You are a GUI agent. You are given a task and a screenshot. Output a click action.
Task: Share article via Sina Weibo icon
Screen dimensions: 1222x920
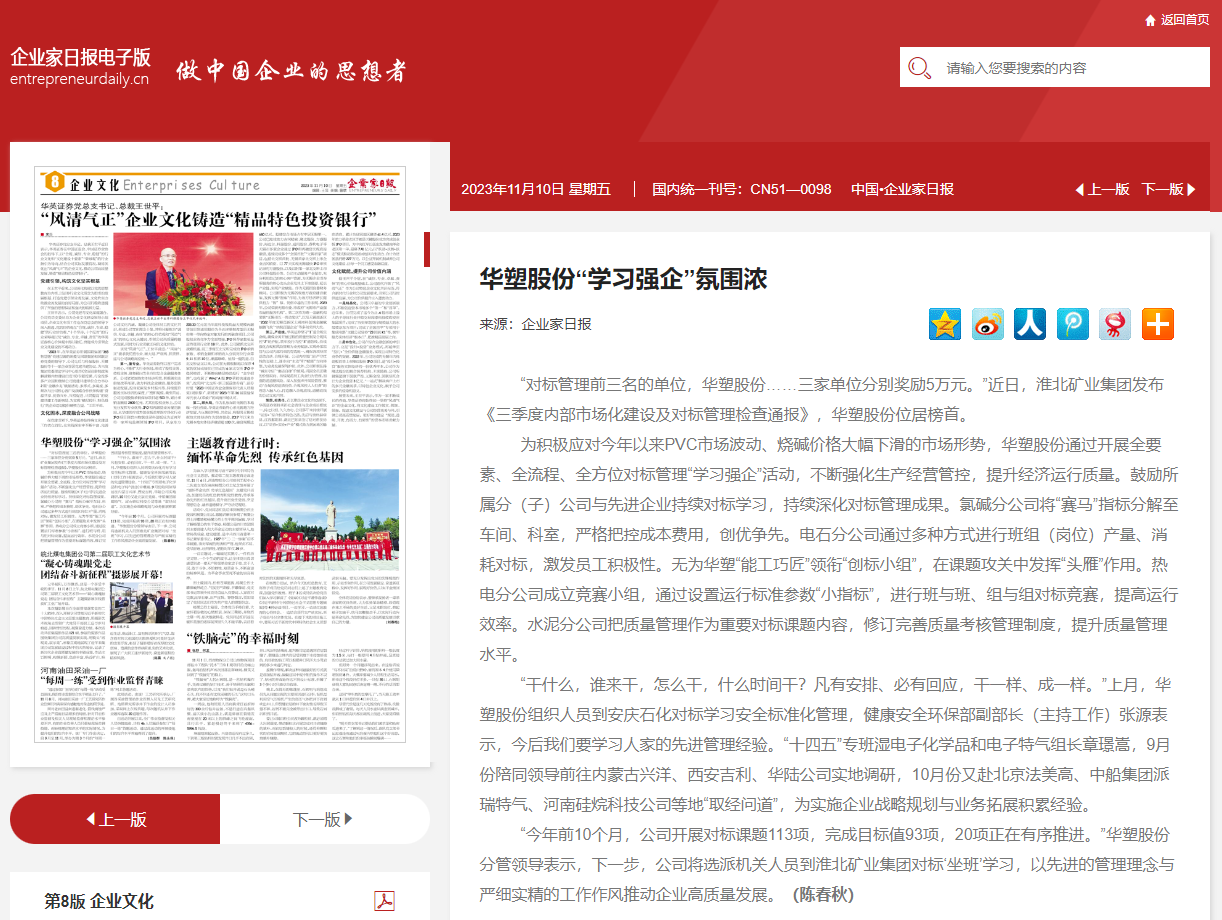(x=988, y=324)
